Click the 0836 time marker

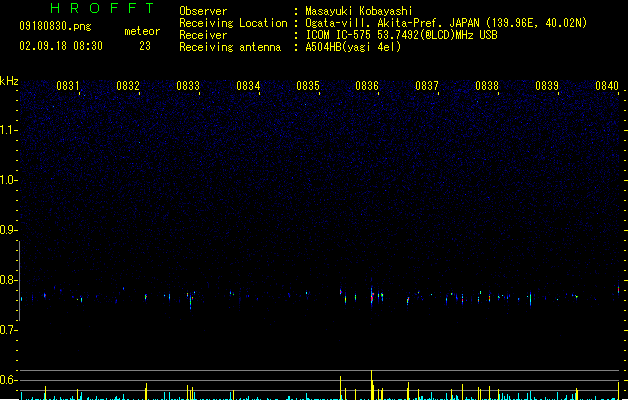tap(367, 85)
